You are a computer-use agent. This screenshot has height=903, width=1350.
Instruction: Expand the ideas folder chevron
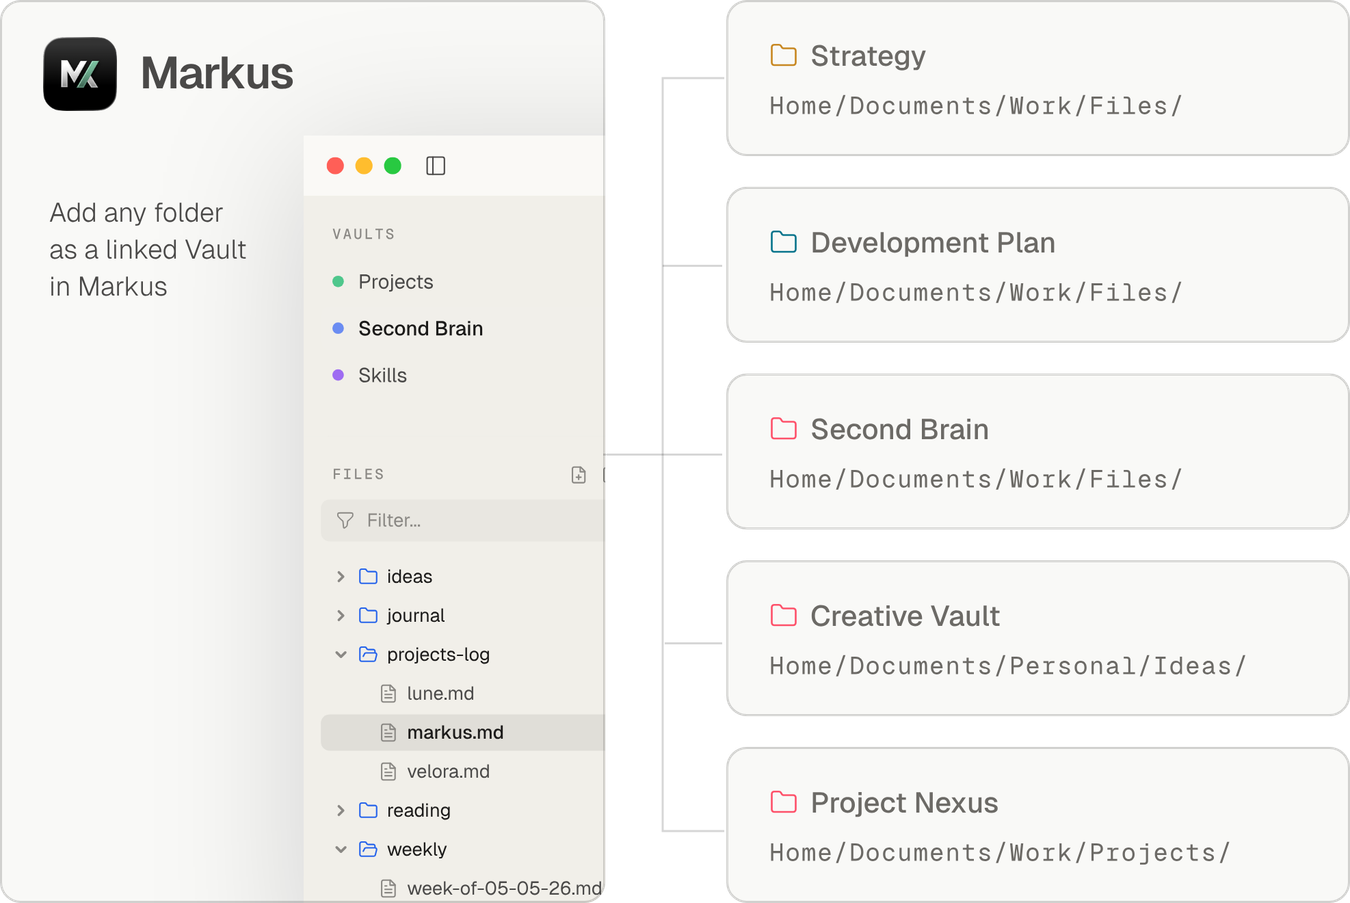click(341, 576)
